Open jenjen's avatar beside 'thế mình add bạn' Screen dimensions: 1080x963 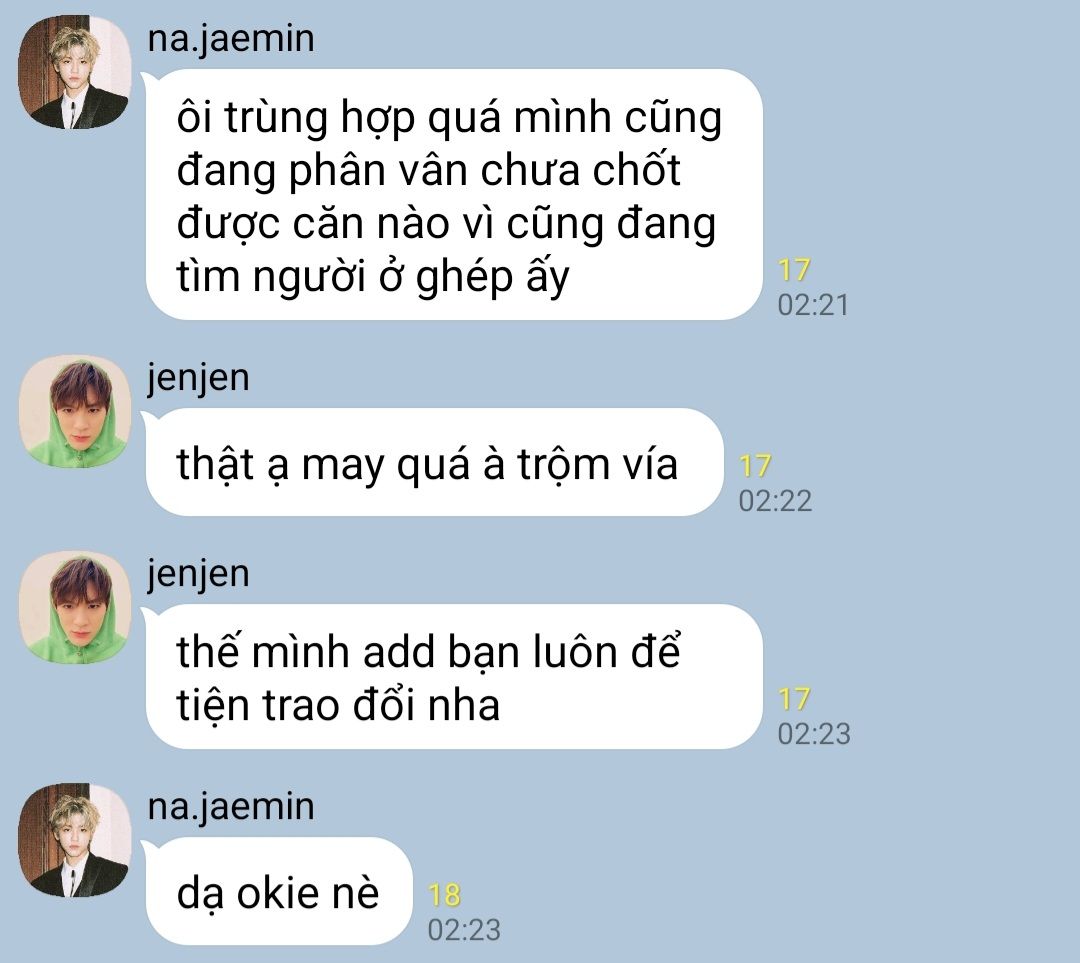point(74,608)
